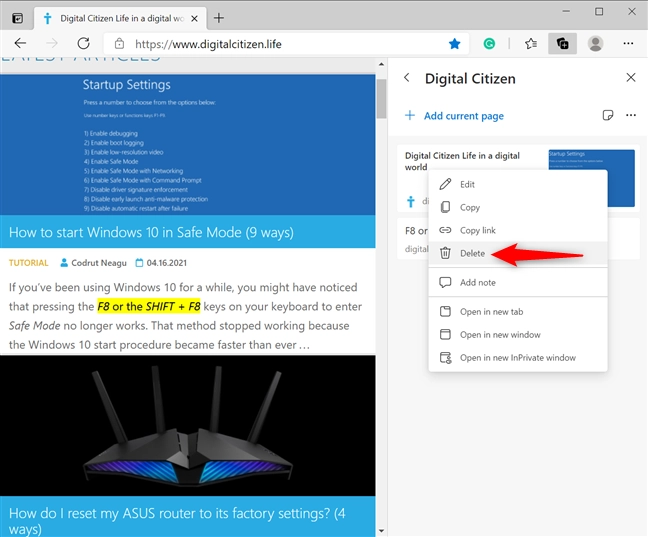Click the ASUS router image
The height and width of the screenshot is (537, 648).
(x=188, y=425)
